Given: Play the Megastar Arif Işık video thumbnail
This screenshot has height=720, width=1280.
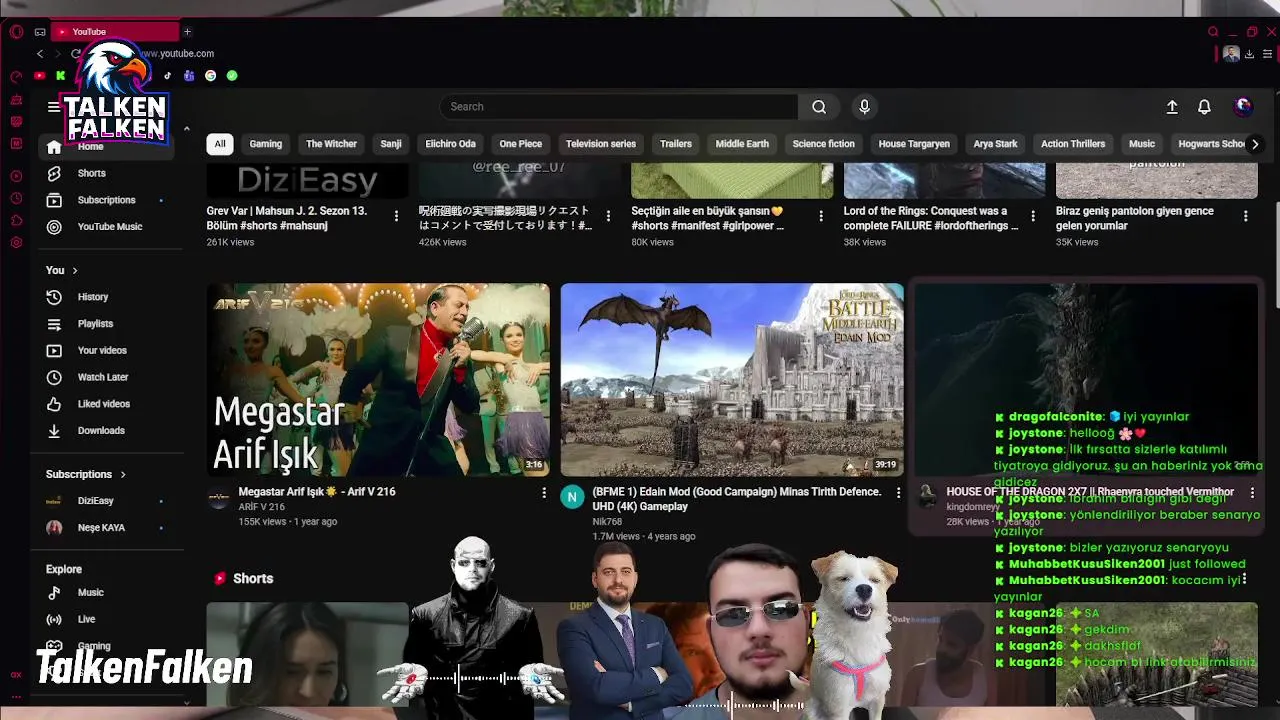Looking at the screenshot, I should [378, 380].
